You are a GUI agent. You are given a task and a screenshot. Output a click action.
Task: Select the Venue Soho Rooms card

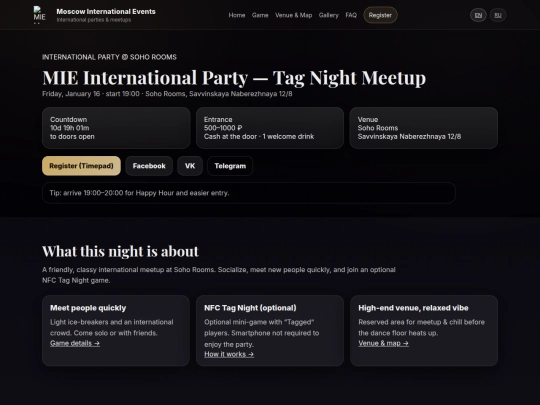point(424,128)
